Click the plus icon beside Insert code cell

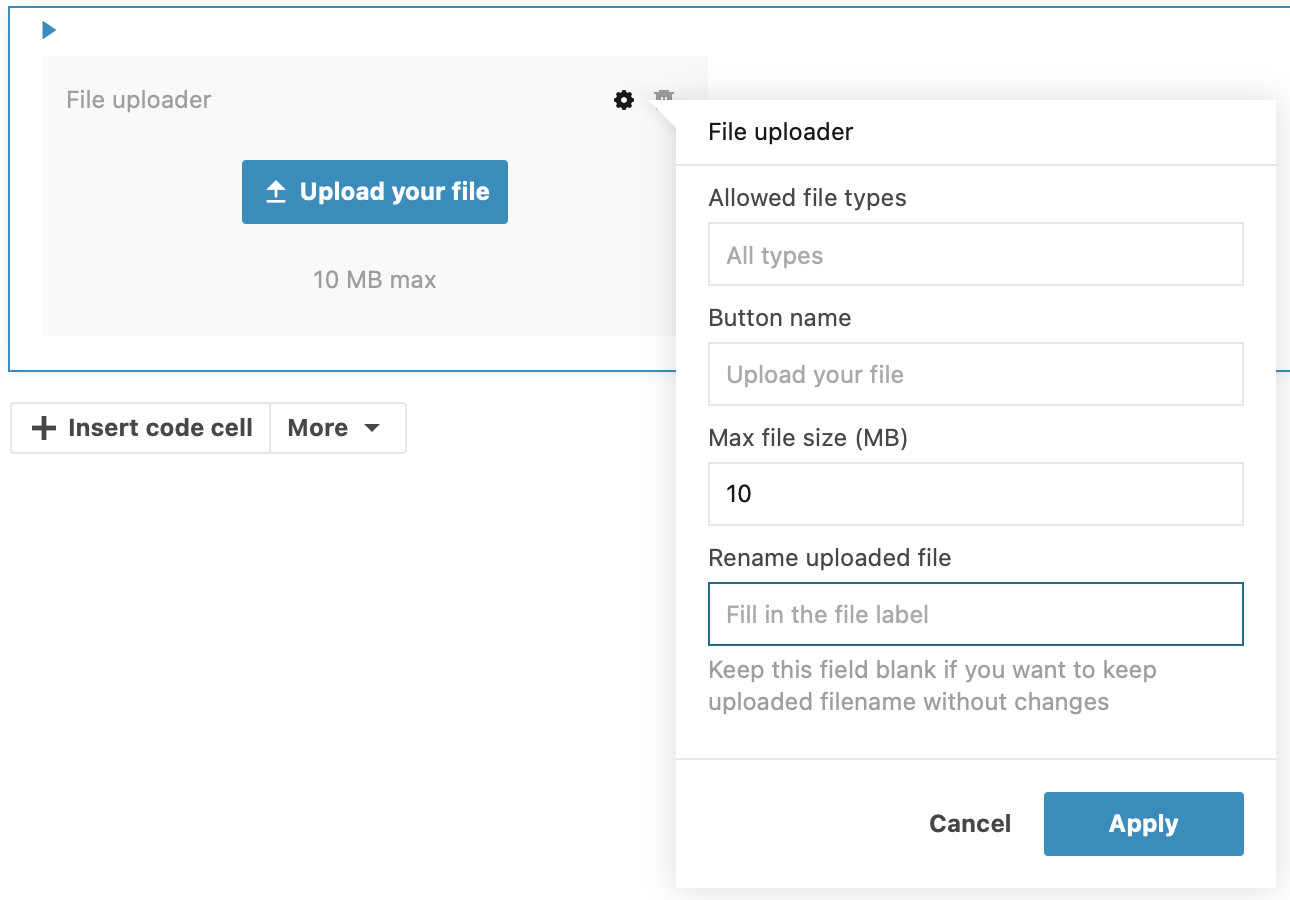[x=43, y=427]
